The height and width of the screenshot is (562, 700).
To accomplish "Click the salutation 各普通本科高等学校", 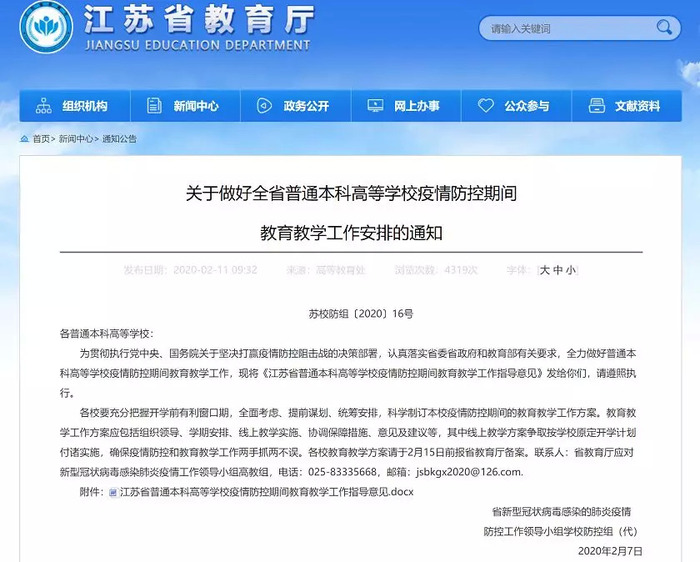I will [x=104, y=333].
